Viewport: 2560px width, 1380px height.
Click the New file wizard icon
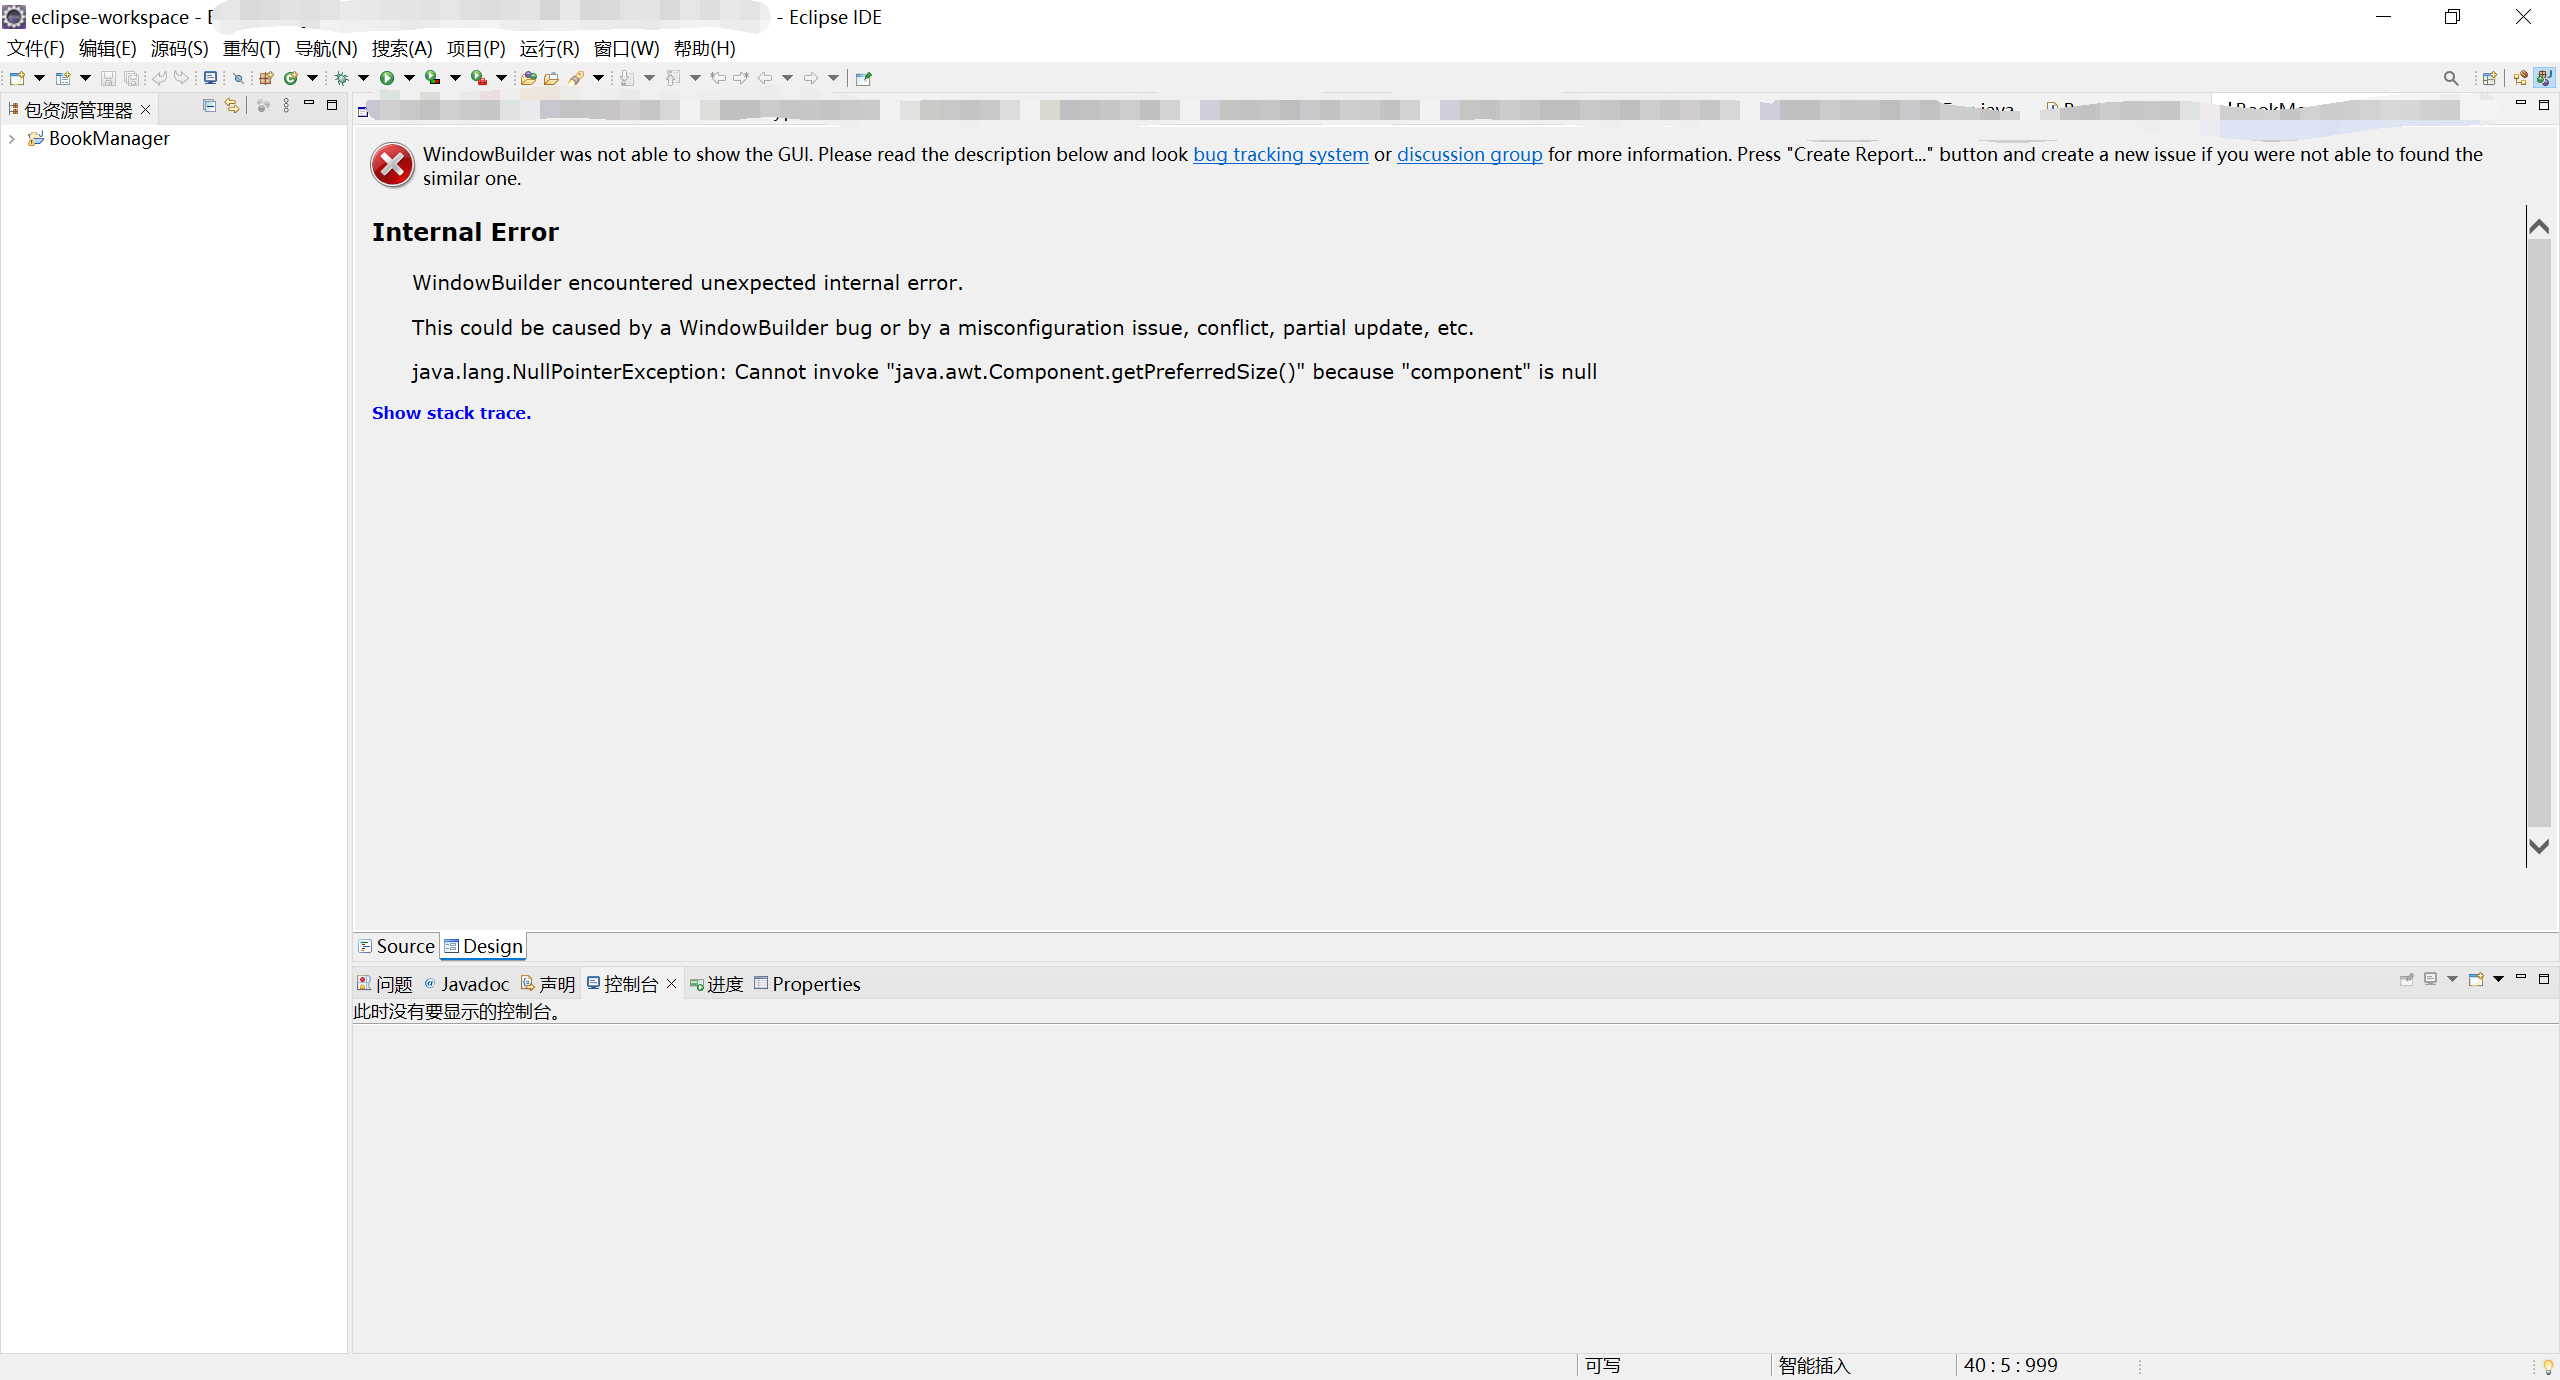click(17, 78)
